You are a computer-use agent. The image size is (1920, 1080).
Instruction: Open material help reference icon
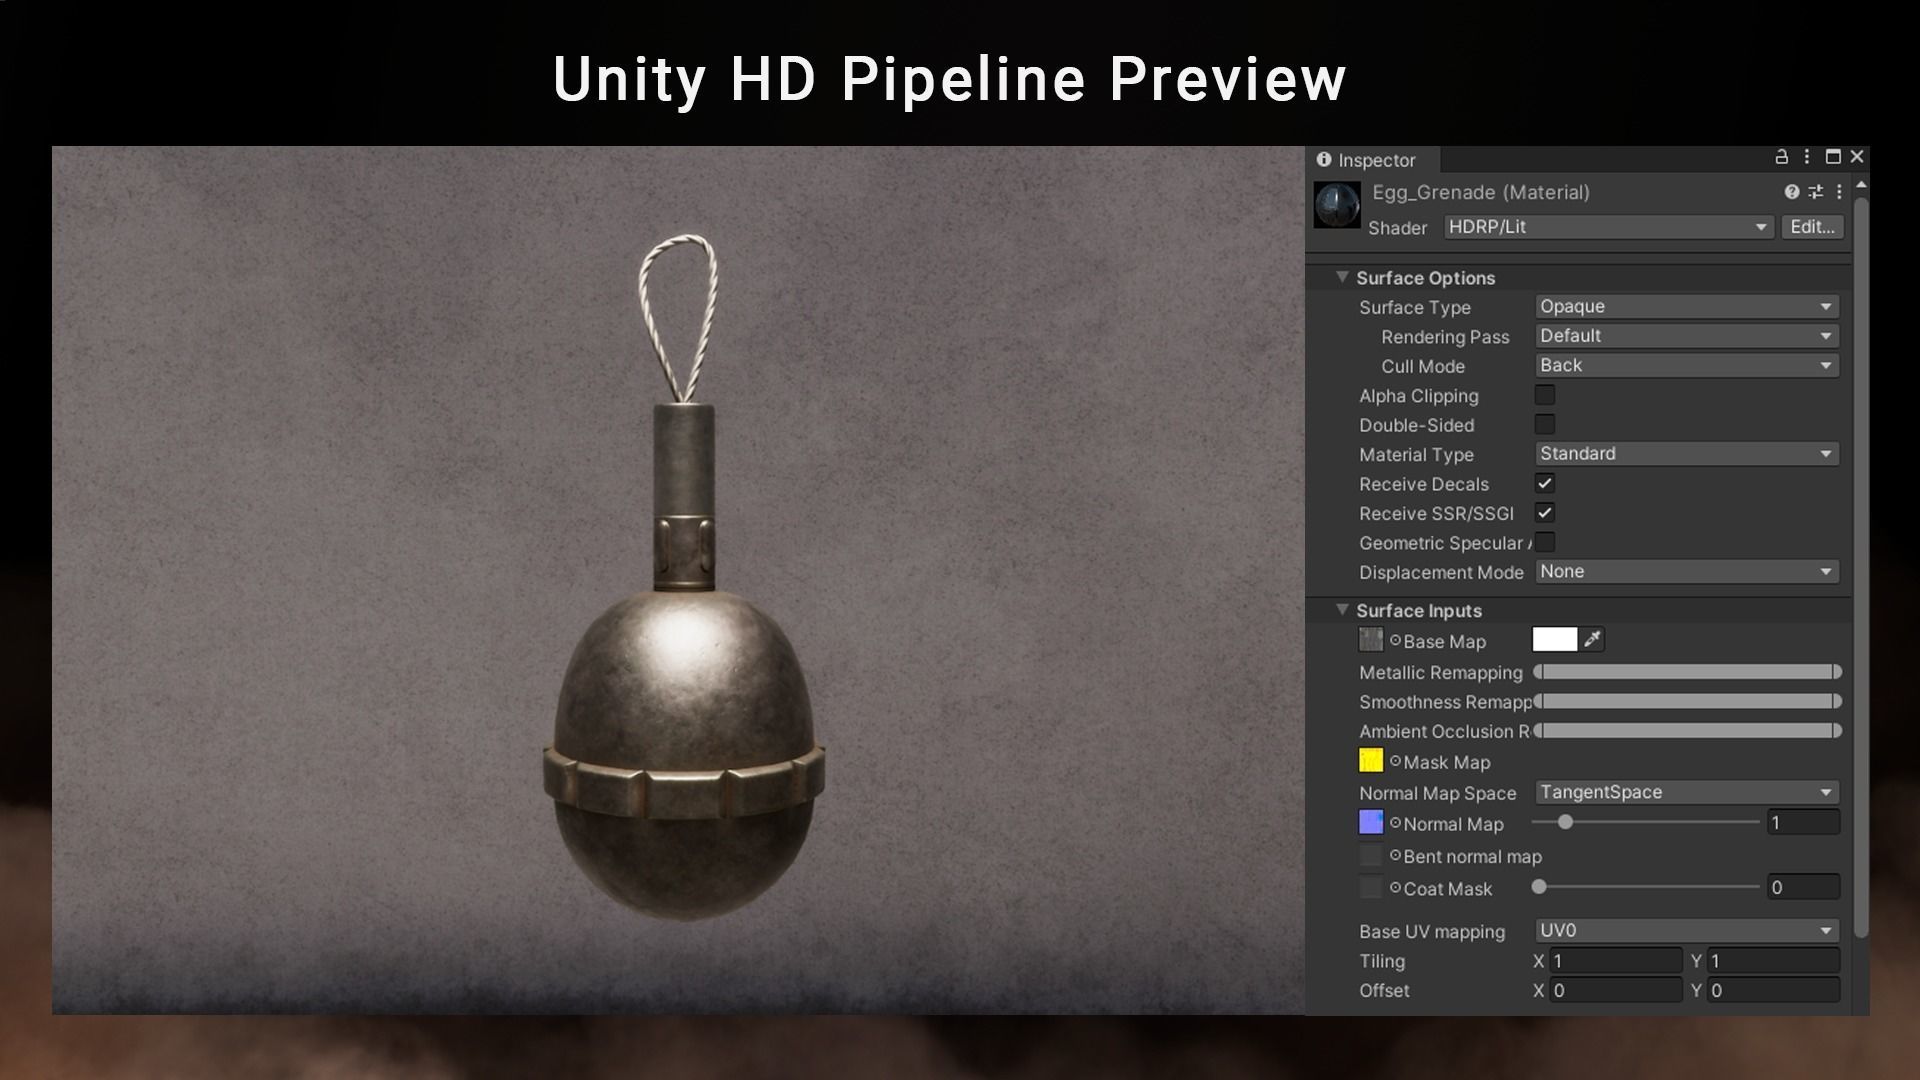tap(1791, 192)
